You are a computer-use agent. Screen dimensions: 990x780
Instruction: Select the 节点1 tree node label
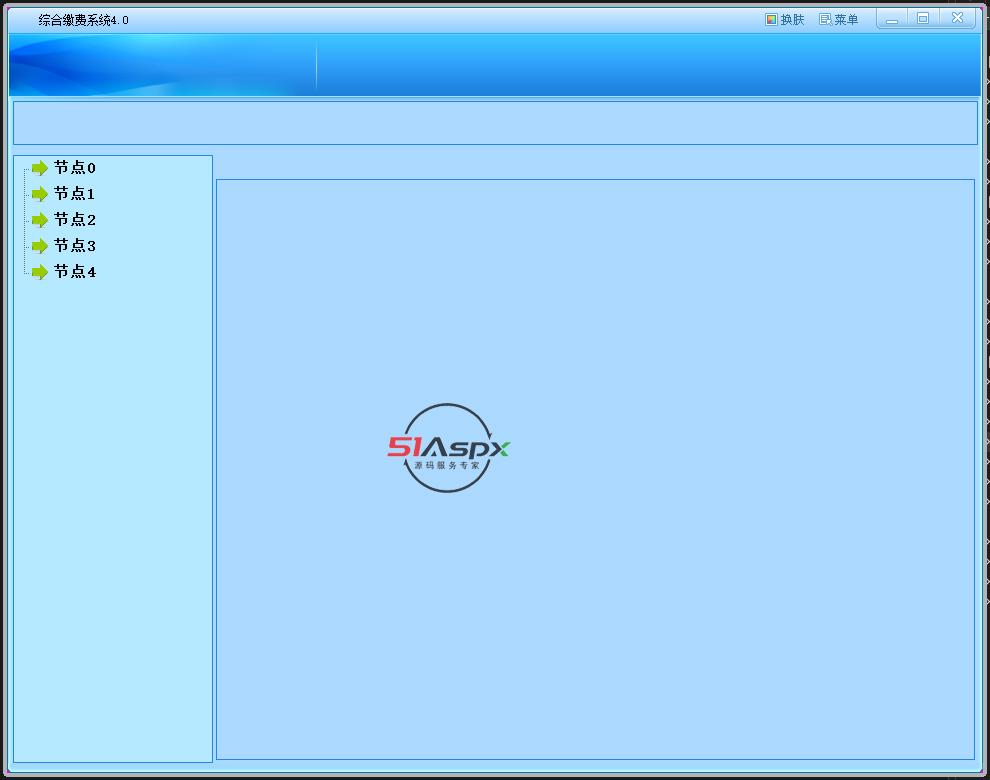tap(75, 194)
